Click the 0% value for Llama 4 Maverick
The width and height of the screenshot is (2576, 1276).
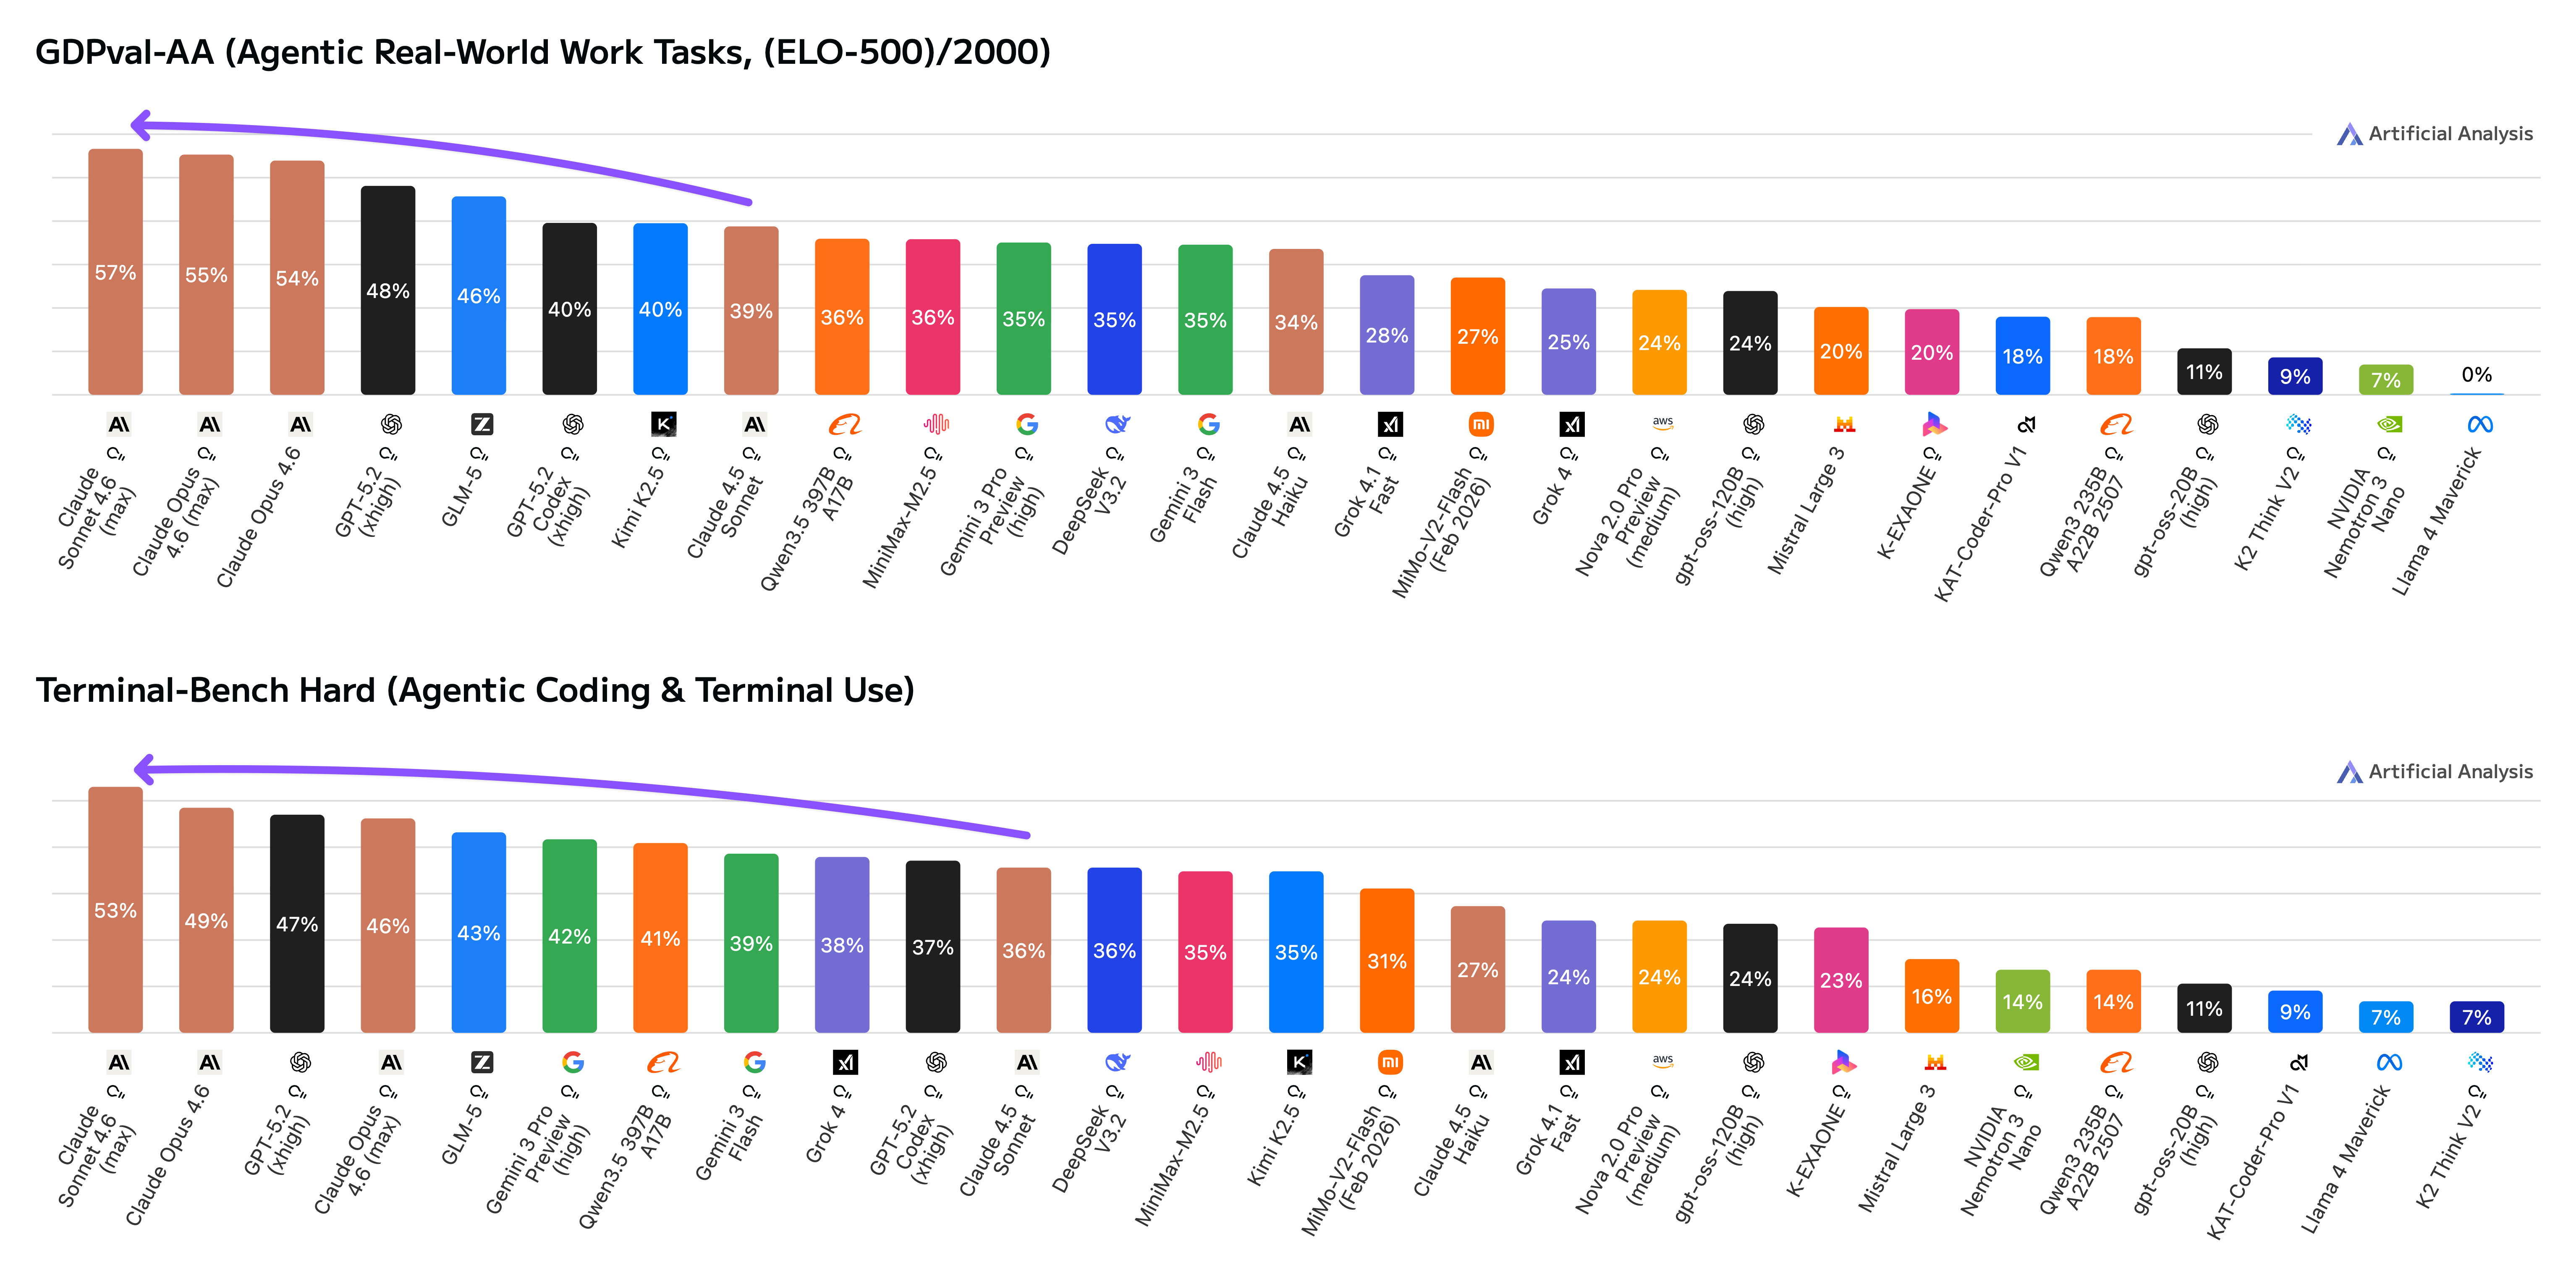pyautogui.click(x=2477, y=375)
